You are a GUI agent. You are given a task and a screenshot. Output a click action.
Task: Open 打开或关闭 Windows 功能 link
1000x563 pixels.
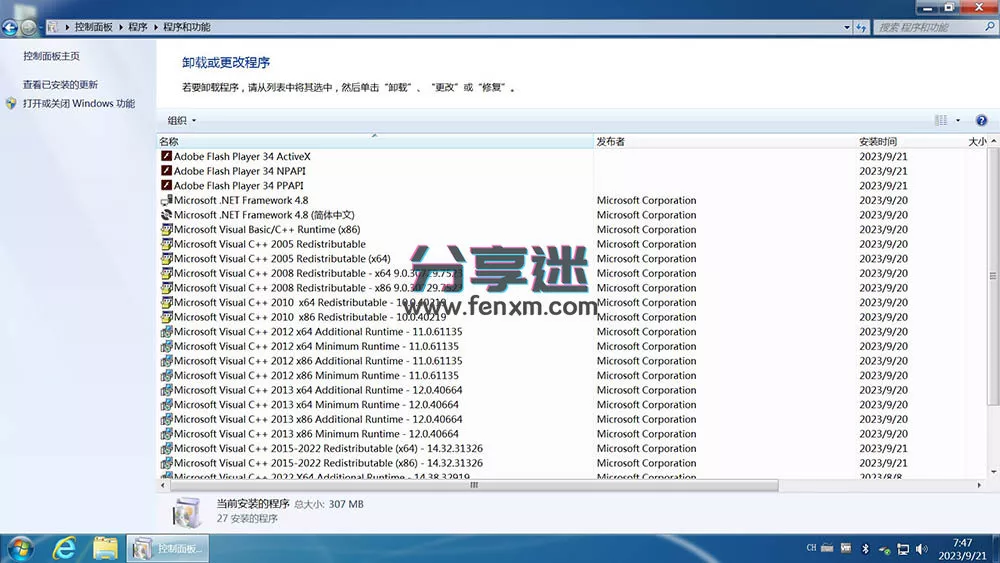79,103
